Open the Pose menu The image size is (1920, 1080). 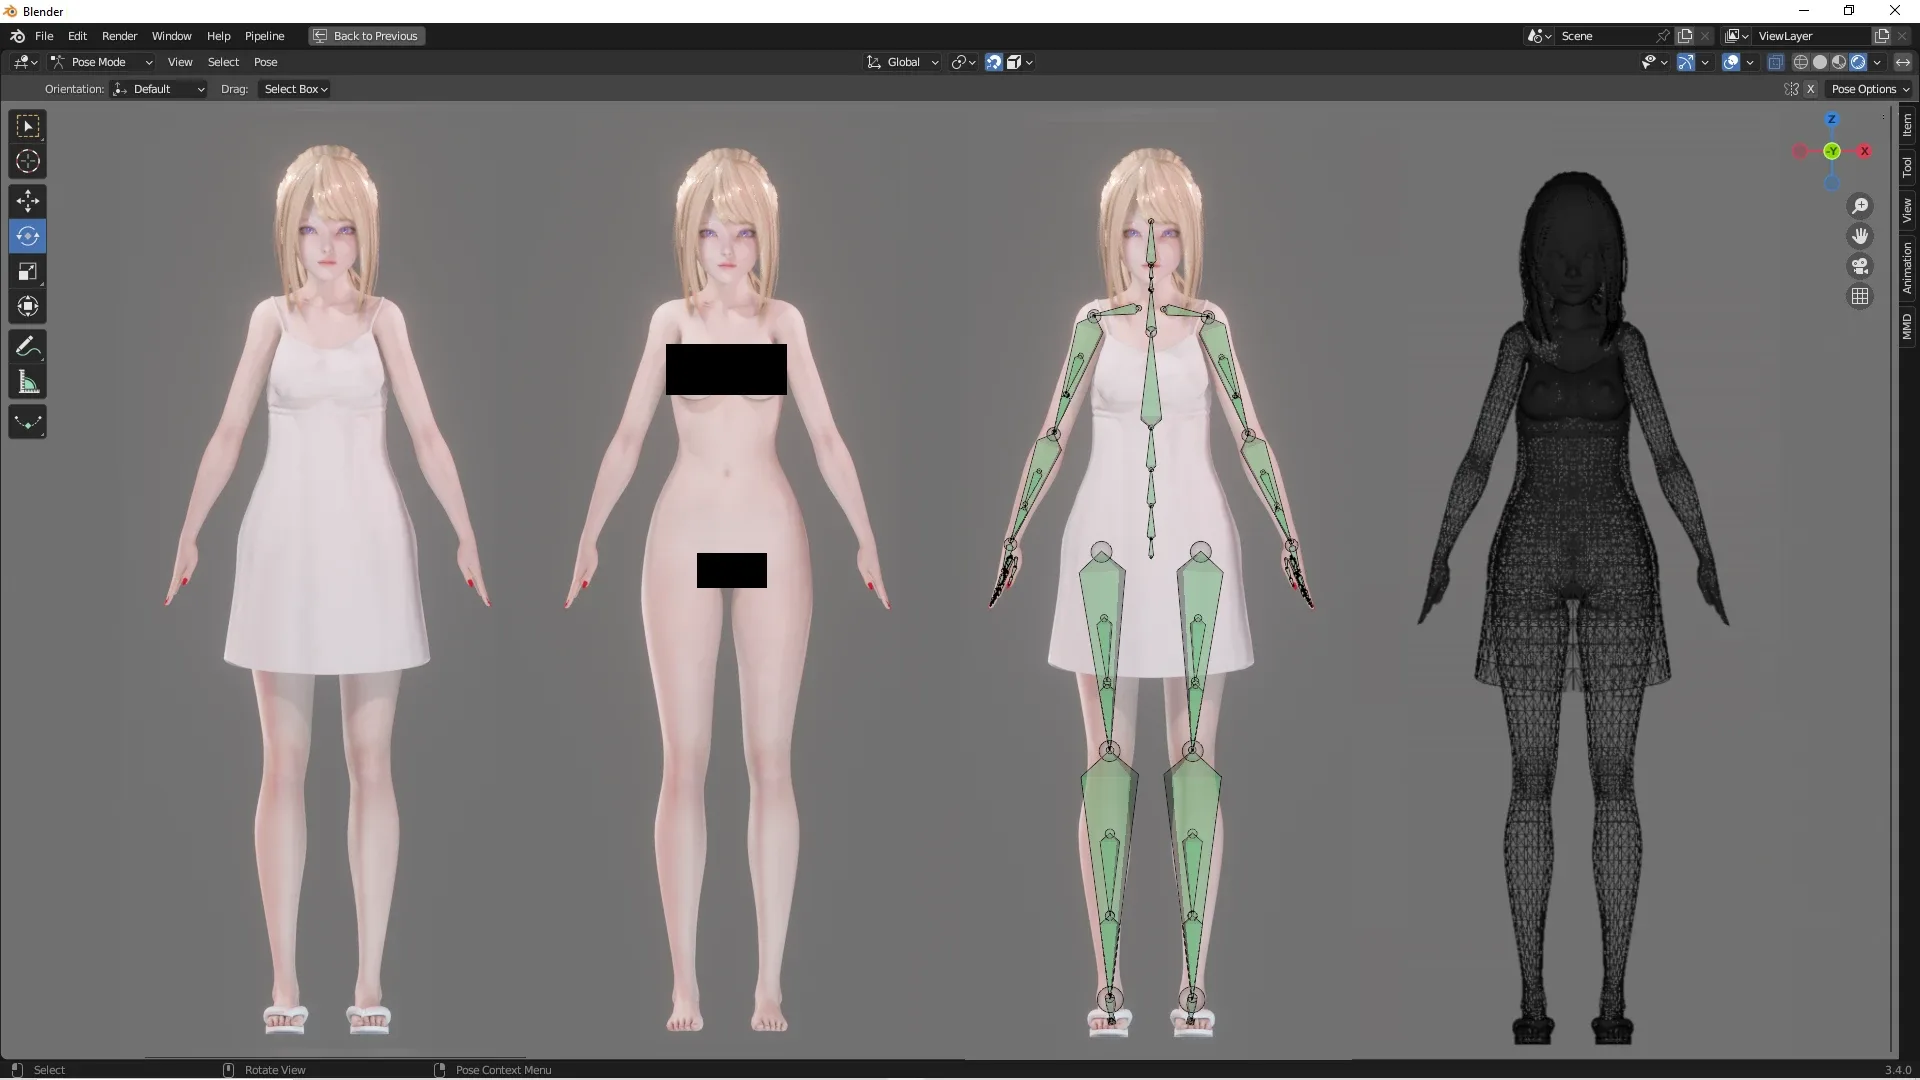[x=266, y=61]
